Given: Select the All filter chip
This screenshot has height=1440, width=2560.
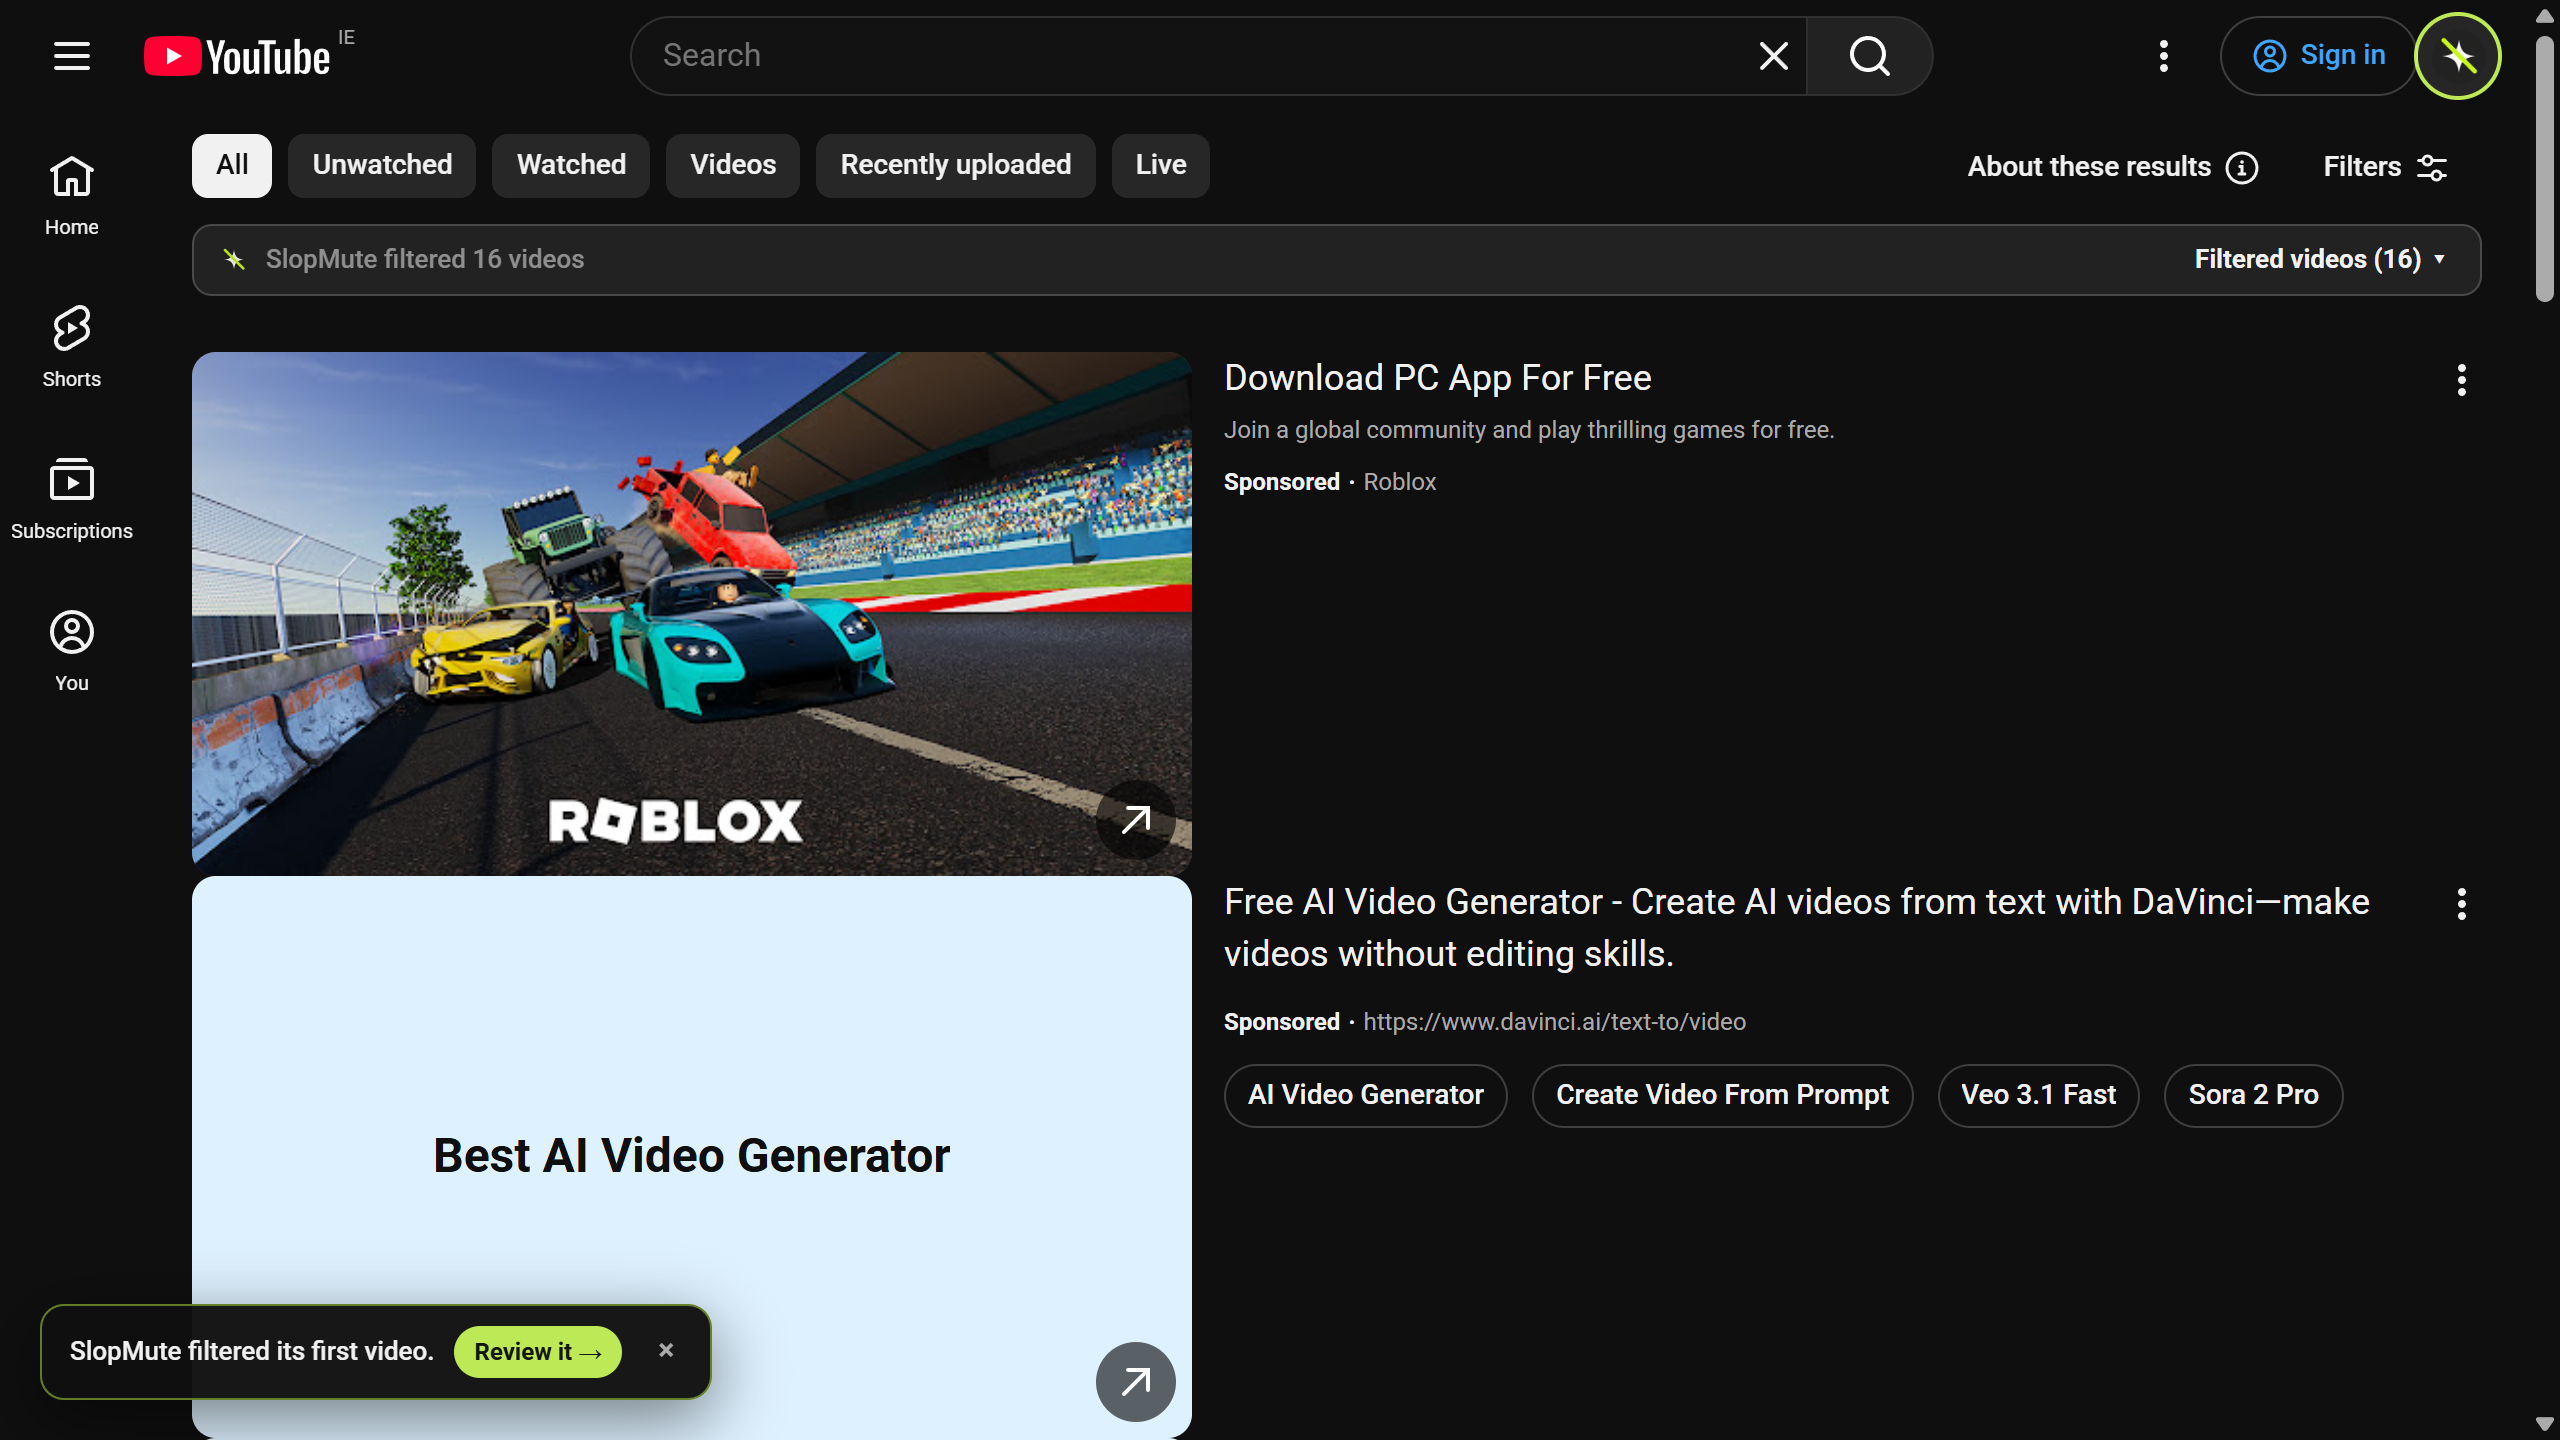Looking at the screenshot, I should (x=232, y=165).
